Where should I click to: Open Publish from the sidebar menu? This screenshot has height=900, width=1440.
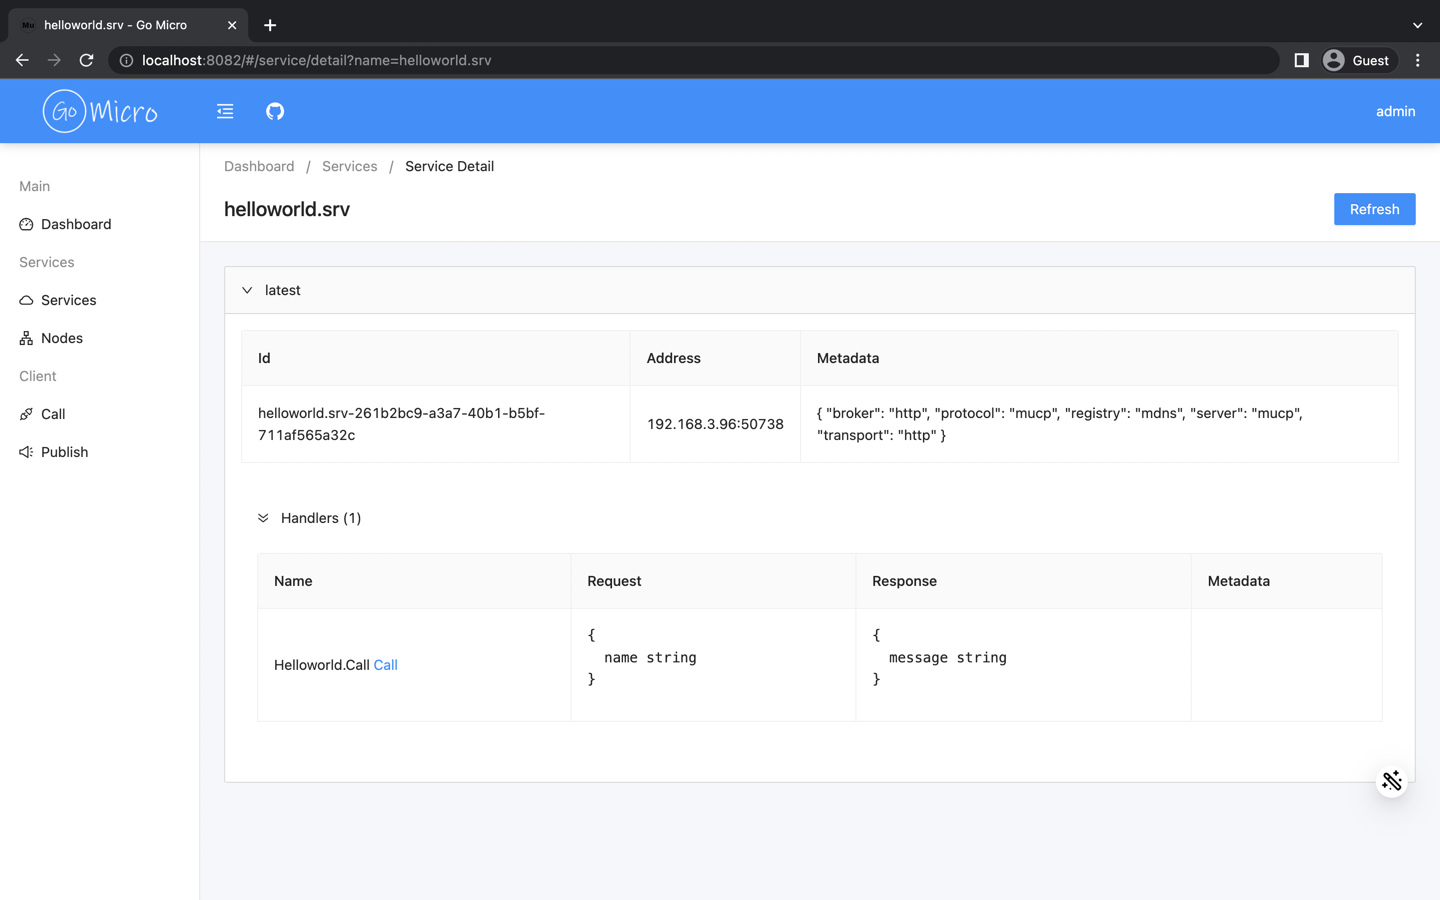(x=64, y=452)
